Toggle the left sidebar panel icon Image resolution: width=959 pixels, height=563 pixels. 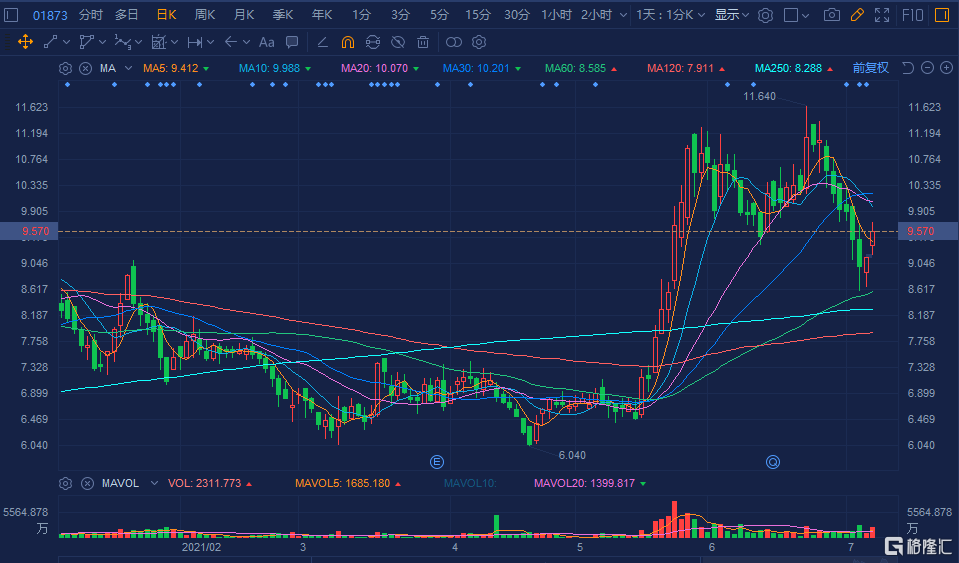pyautogui.click(x=10, y=15)
